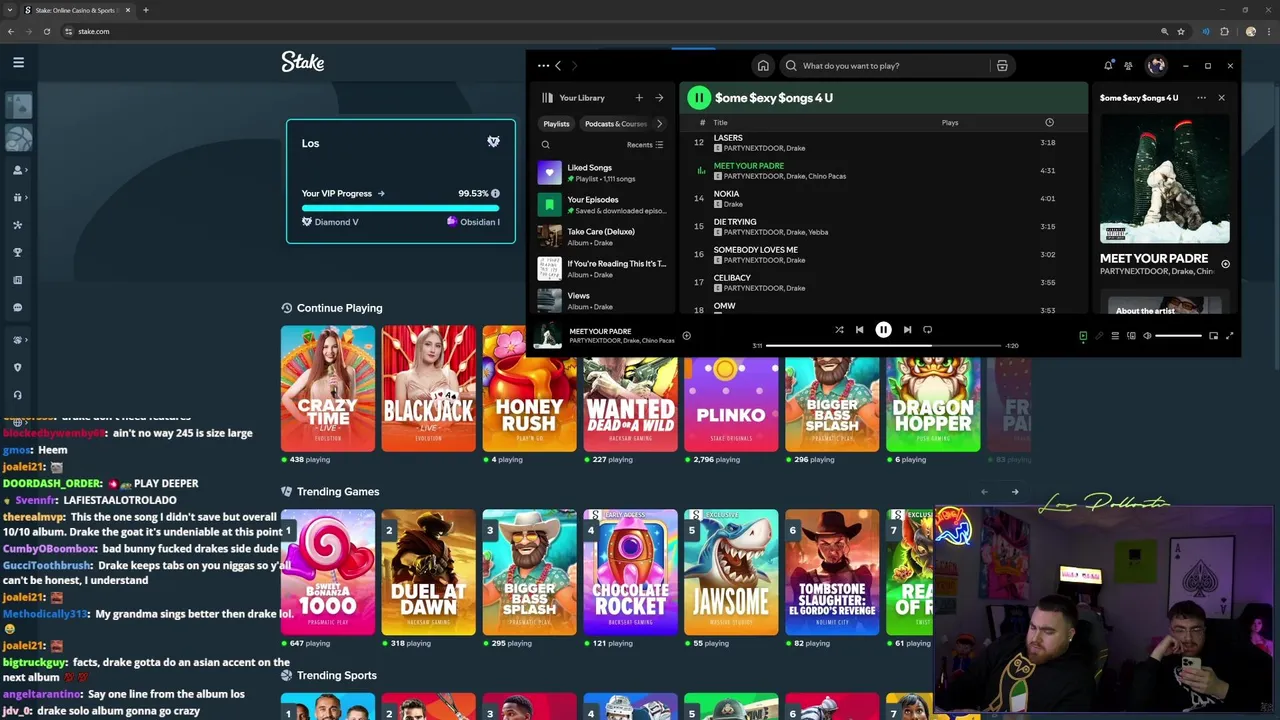Open the Casino cards icon in Stake sidebar
This screenshot has height=720, width=1280.
click(19, 106)
